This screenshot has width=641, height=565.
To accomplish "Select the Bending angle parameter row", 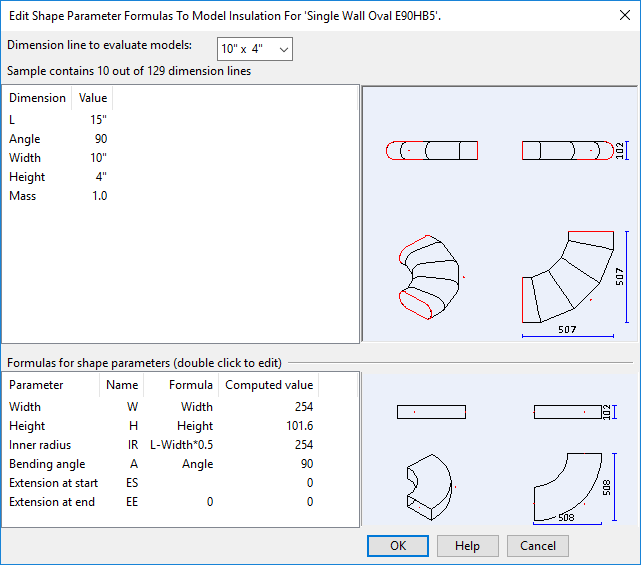I will (x=47, y=464).
